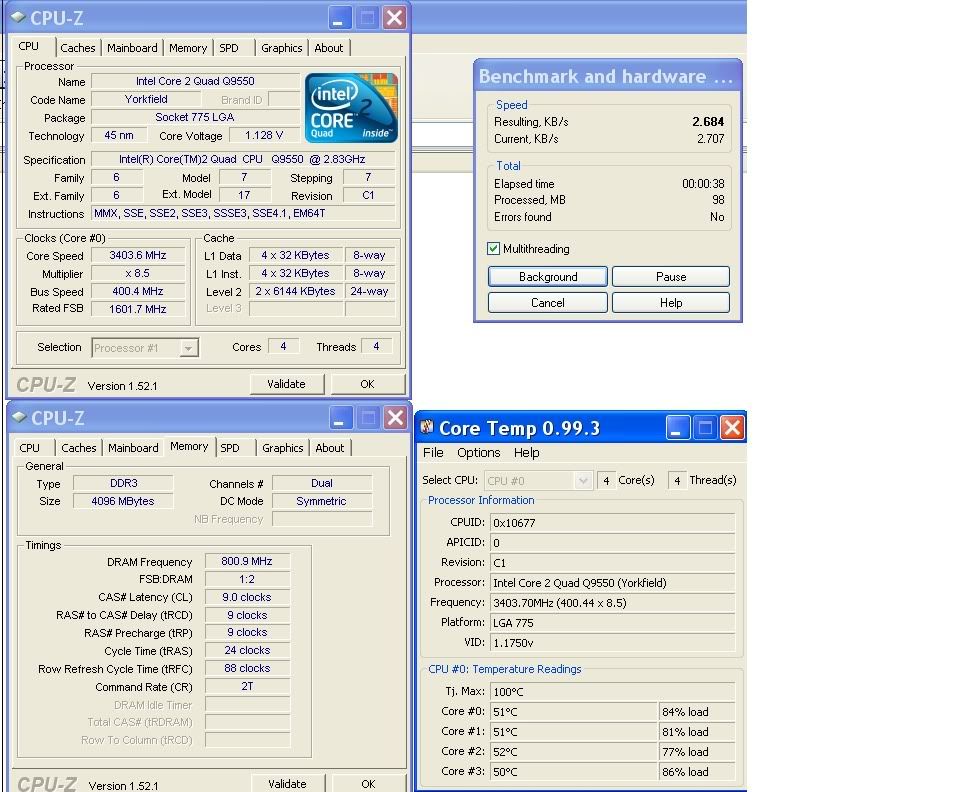The width and height of the screenshot is (960, 792).
Task: Maximize the Core Temp window
Action: [705, 427]
